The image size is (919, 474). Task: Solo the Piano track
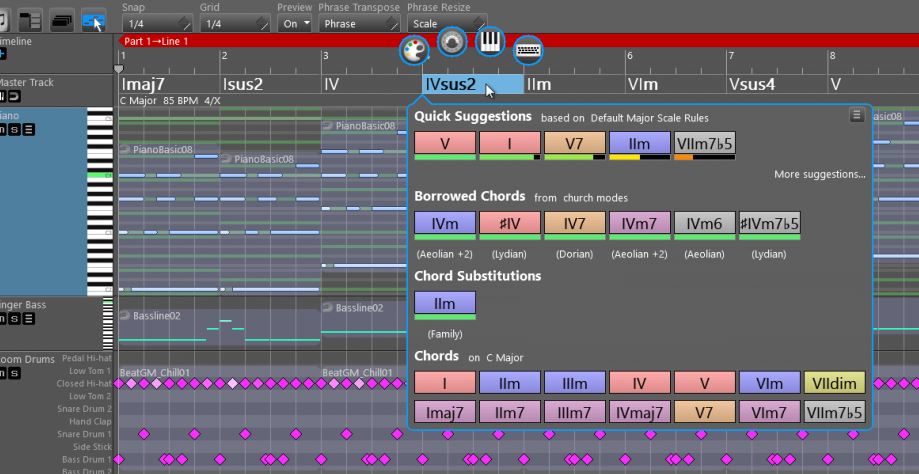[15, 129]
